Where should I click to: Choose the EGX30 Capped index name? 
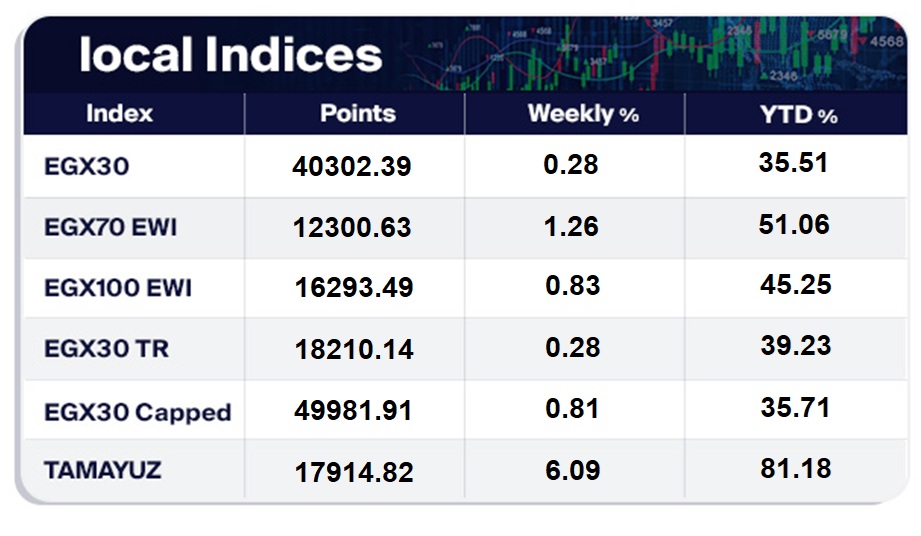(x=138, y=412)
